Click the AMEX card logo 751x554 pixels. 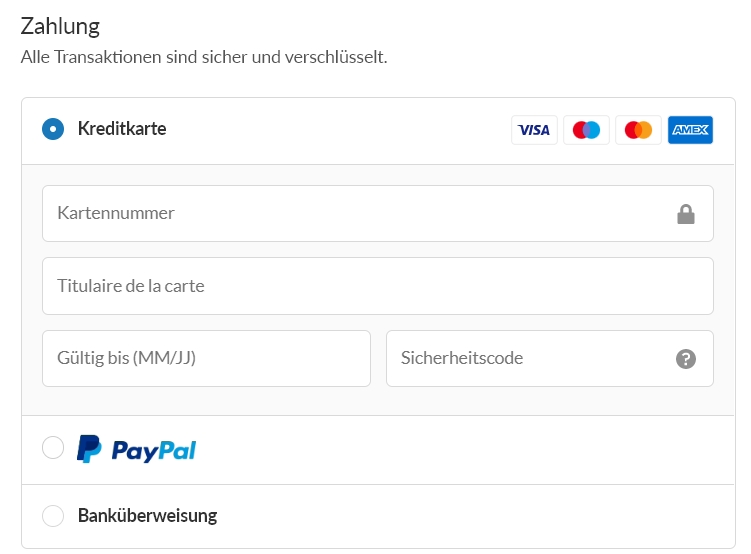coord(690,130)
